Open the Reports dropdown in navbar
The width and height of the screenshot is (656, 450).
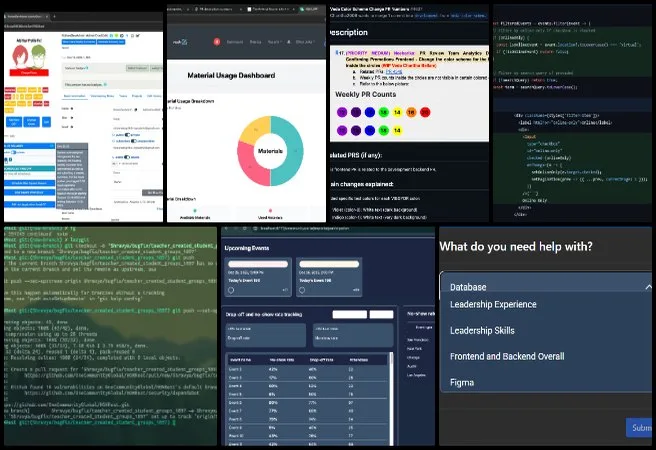click(x=274, y=42)
